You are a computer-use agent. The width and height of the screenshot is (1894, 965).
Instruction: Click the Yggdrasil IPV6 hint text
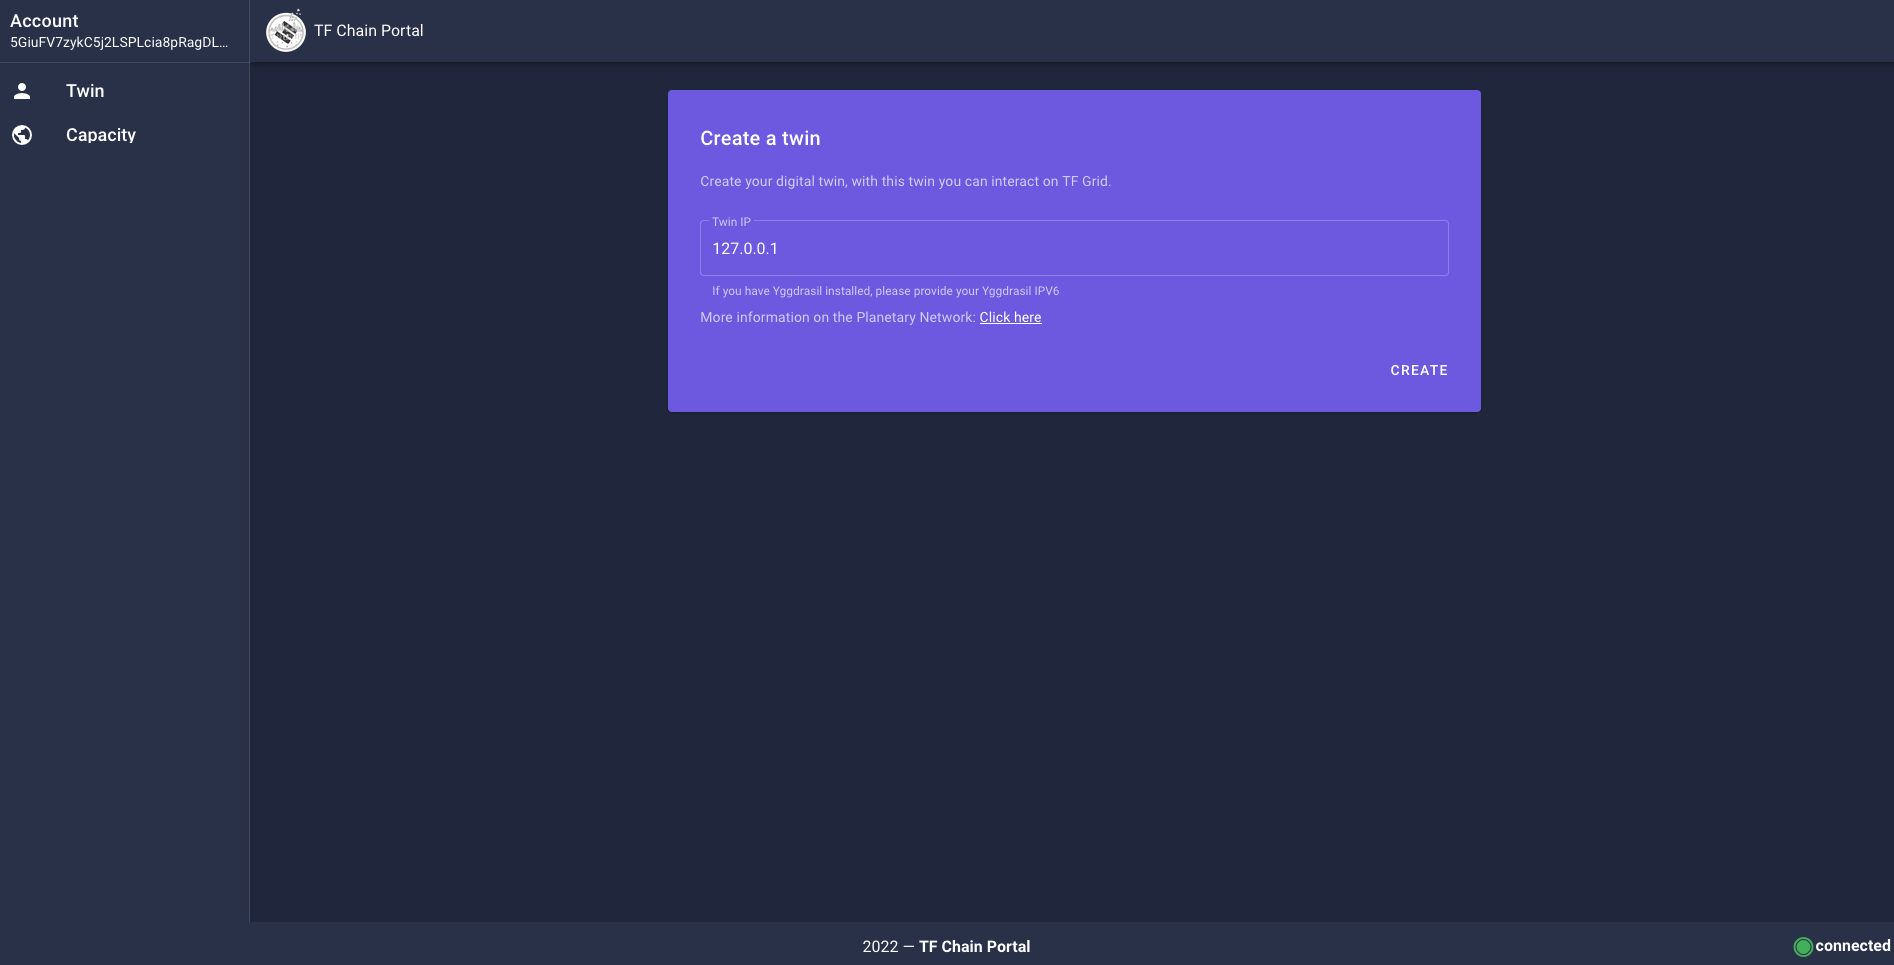pos(885,291)
